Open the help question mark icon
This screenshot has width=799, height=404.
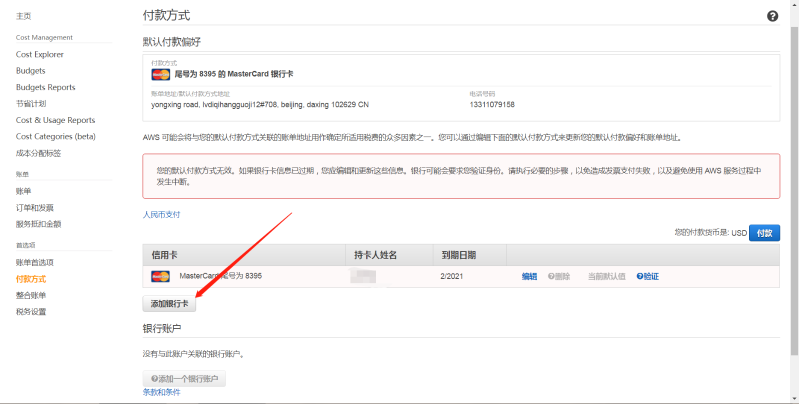click(x=773, y=16)
